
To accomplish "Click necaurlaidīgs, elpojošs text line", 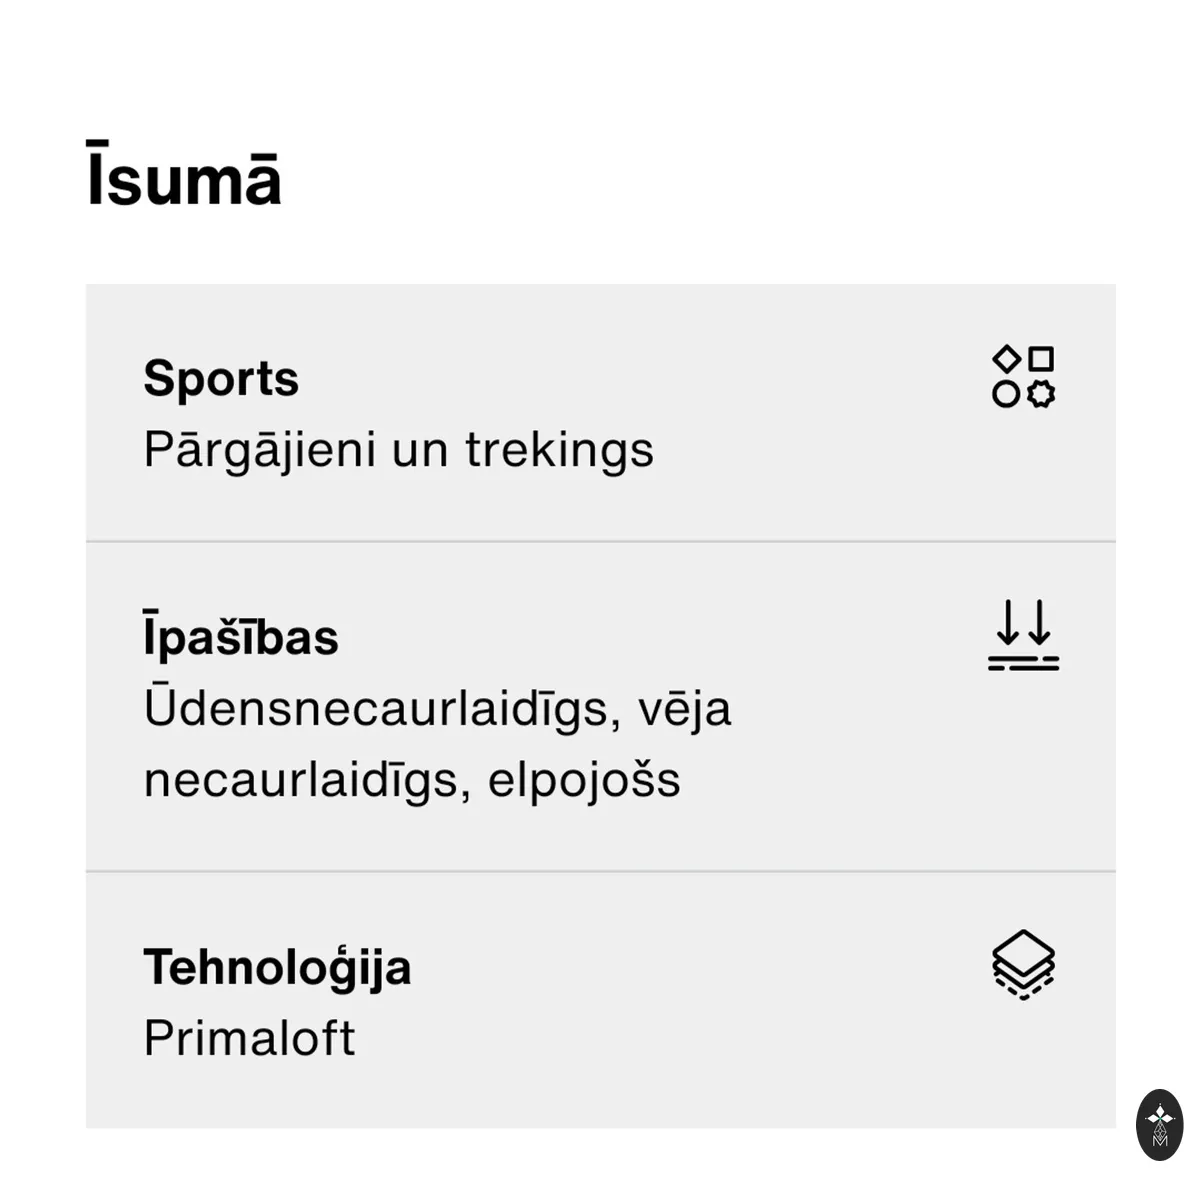I will click(412, 780).
